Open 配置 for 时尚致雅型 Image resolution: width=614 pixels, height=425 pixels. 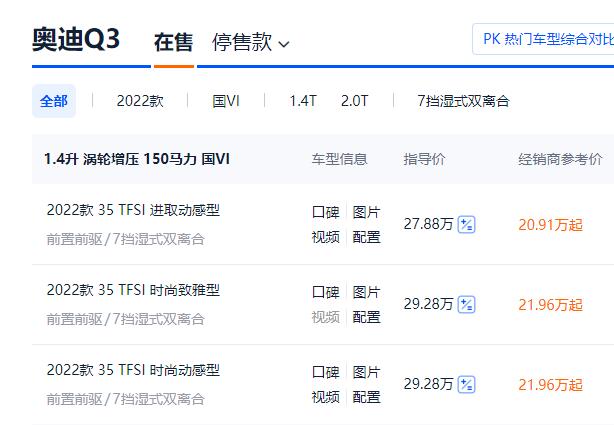click(x=367, y=317)
